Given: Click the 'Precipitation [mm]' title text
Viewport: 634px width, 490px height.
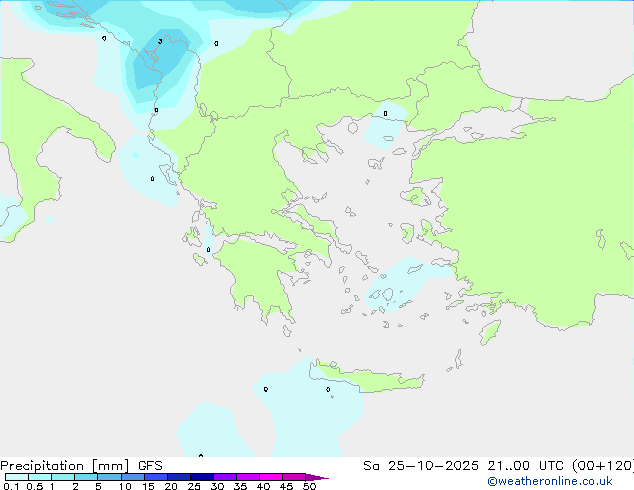Looking at the screenshot, I should pyautogui.click(x=64, y=466).
